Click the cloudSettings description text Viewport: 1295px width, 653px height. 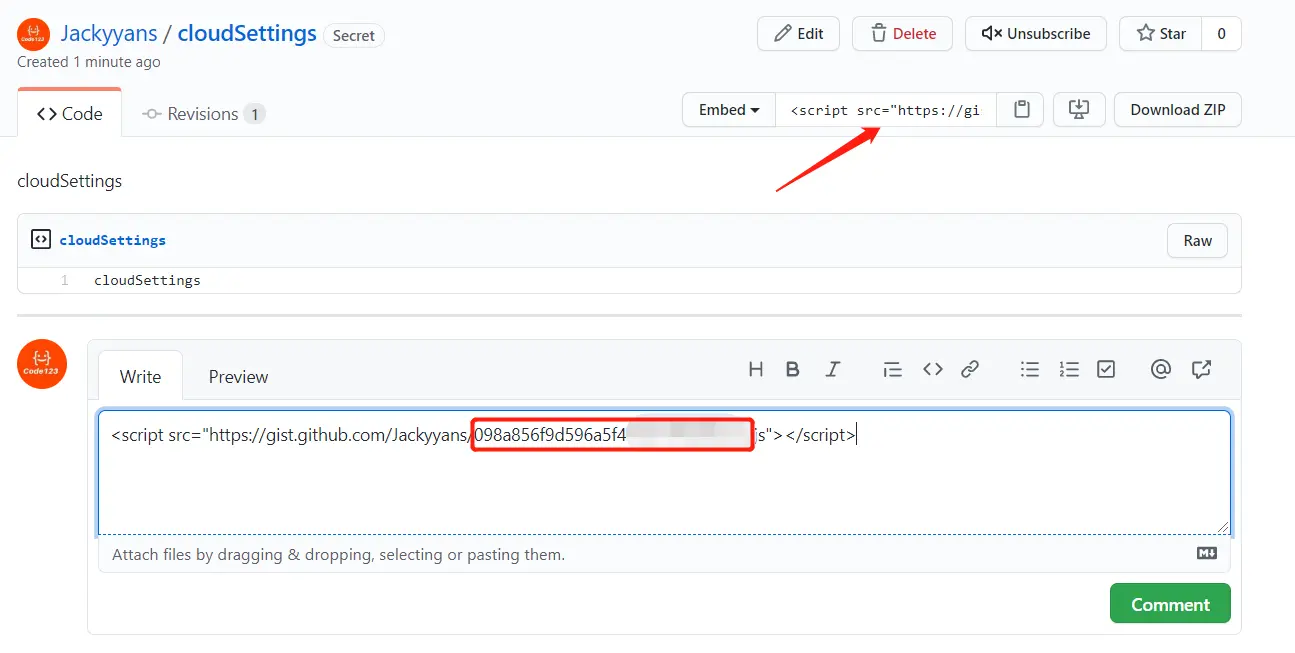point(70,181)
